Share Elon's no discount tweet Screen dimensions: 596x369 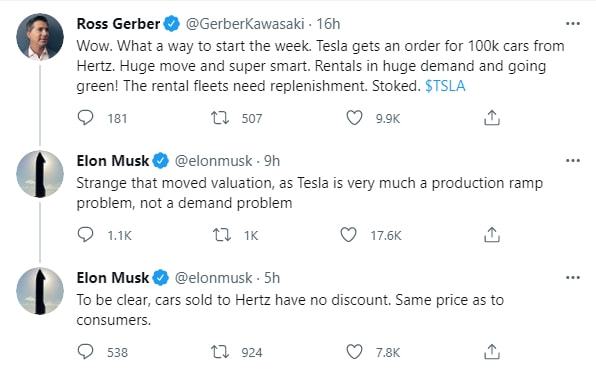(492, 352)
